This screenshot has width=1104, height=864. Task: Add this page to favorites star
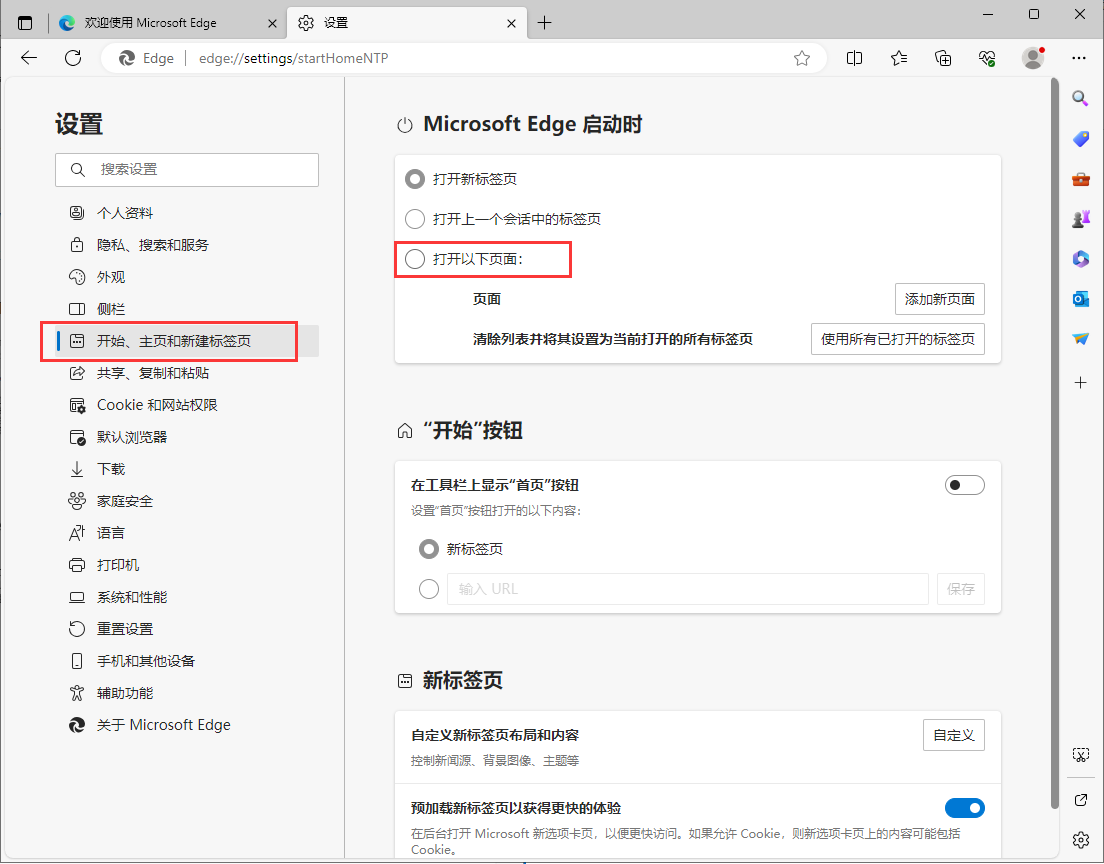801,58
